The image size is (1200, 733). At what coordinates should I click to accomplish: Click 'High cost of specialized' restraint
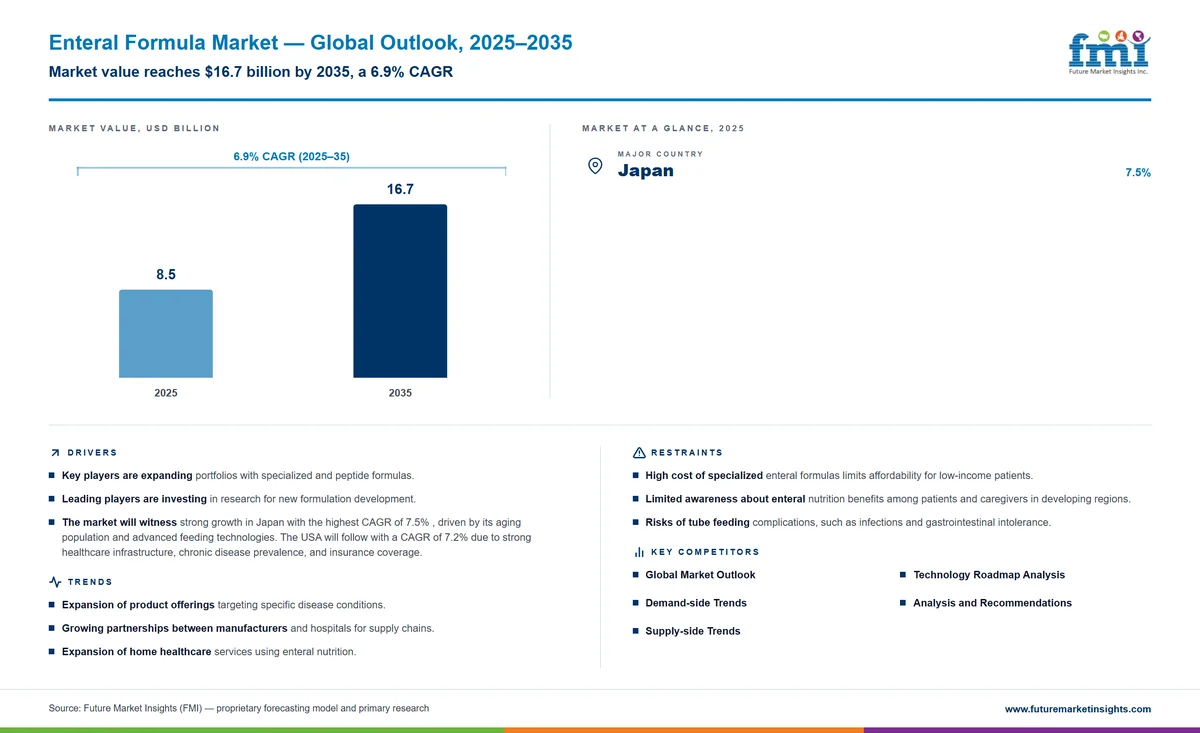click(x=839, y=475)
